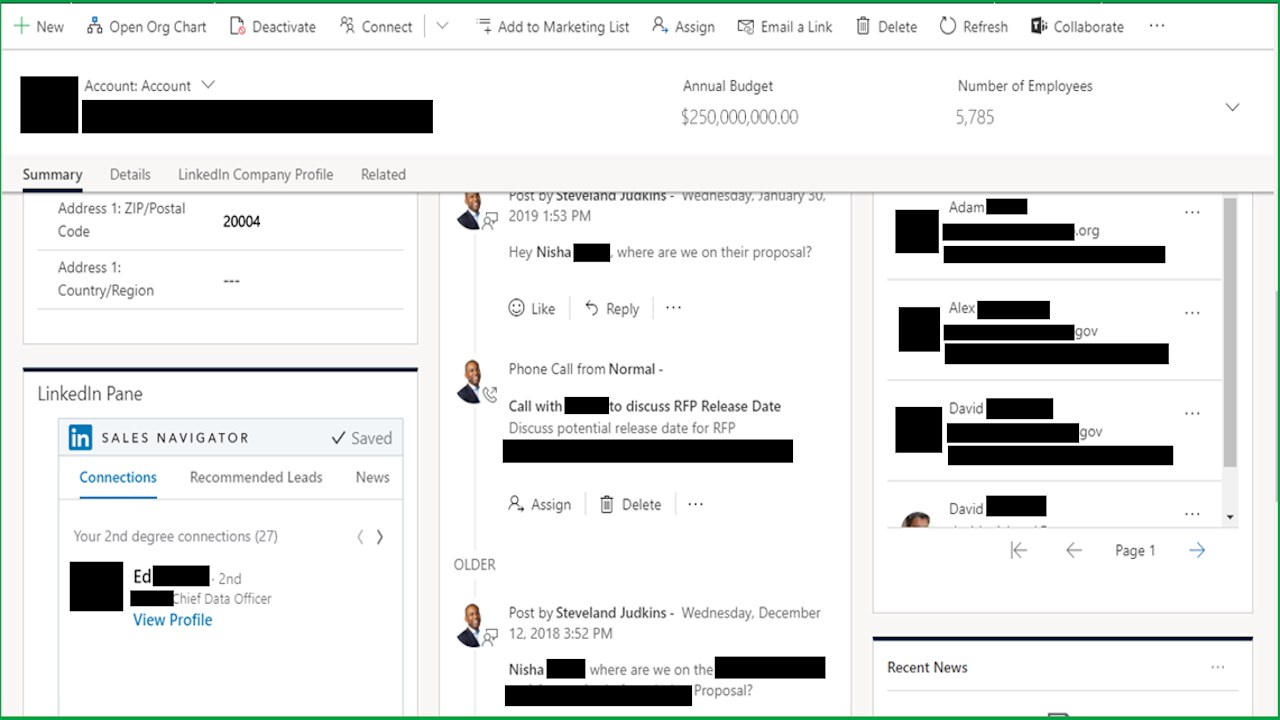Refresh the account record
This screenshot has width=1280, height=720.
(972, 26)
